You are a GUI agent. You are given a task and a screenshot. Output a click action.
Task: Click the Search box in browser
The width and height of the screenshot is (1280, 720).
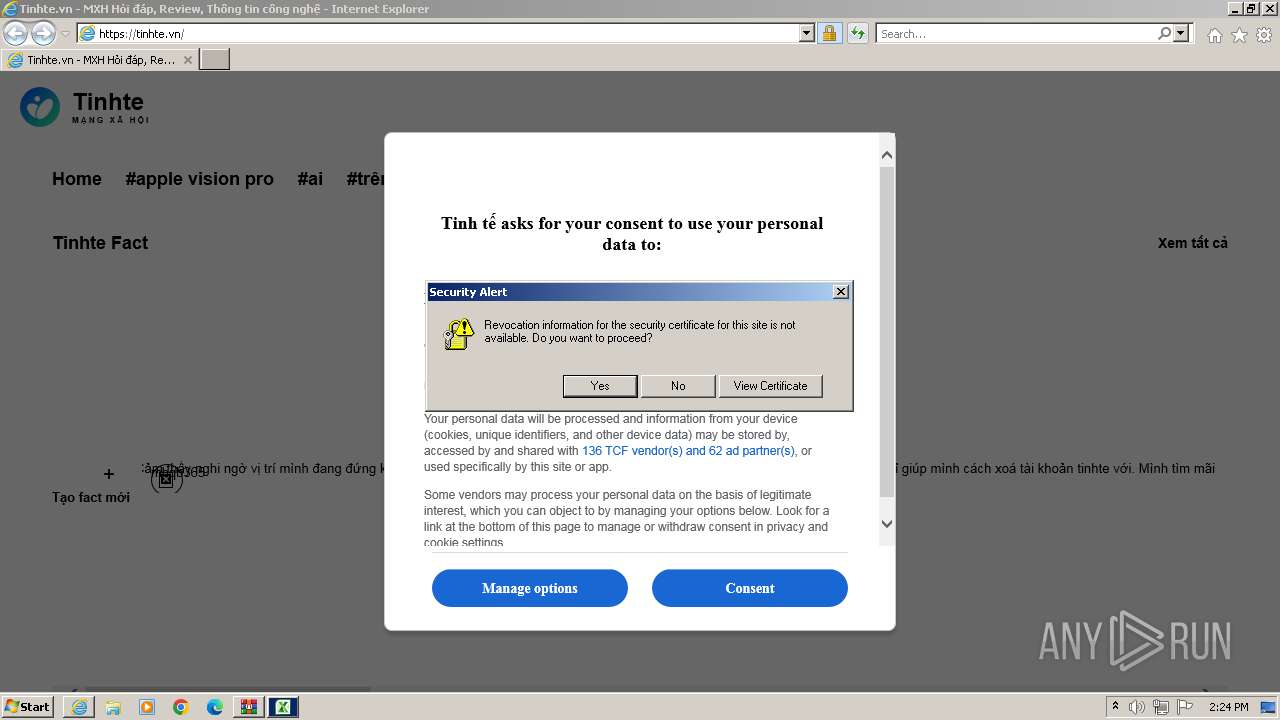coord(1017,34)
